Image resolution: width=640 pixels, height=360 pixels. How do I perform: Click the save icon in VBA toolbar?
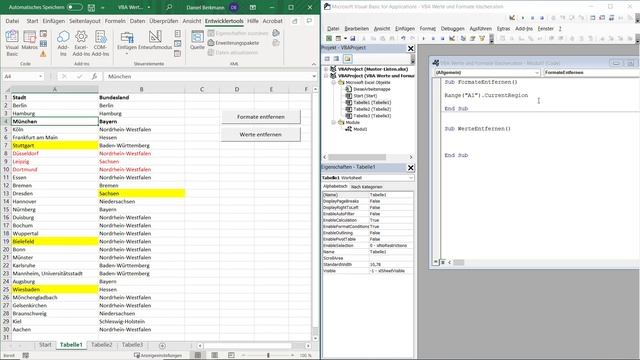[x=352, y=38]
